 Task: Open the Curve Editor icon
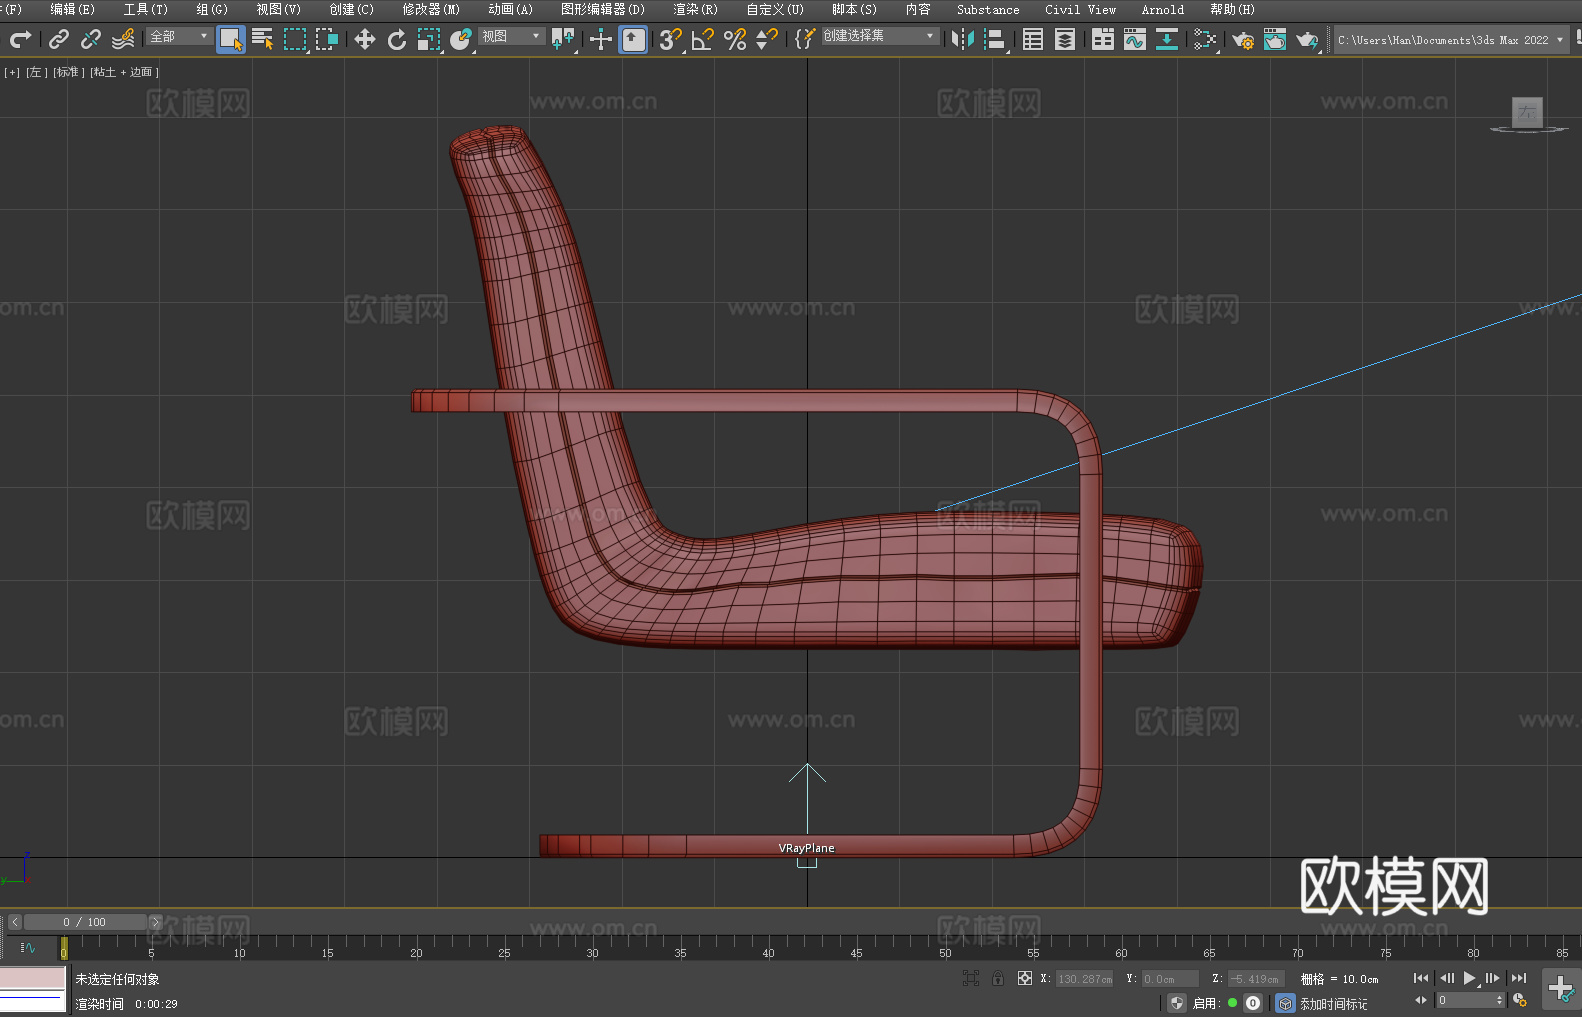[x=1135, y=39]
